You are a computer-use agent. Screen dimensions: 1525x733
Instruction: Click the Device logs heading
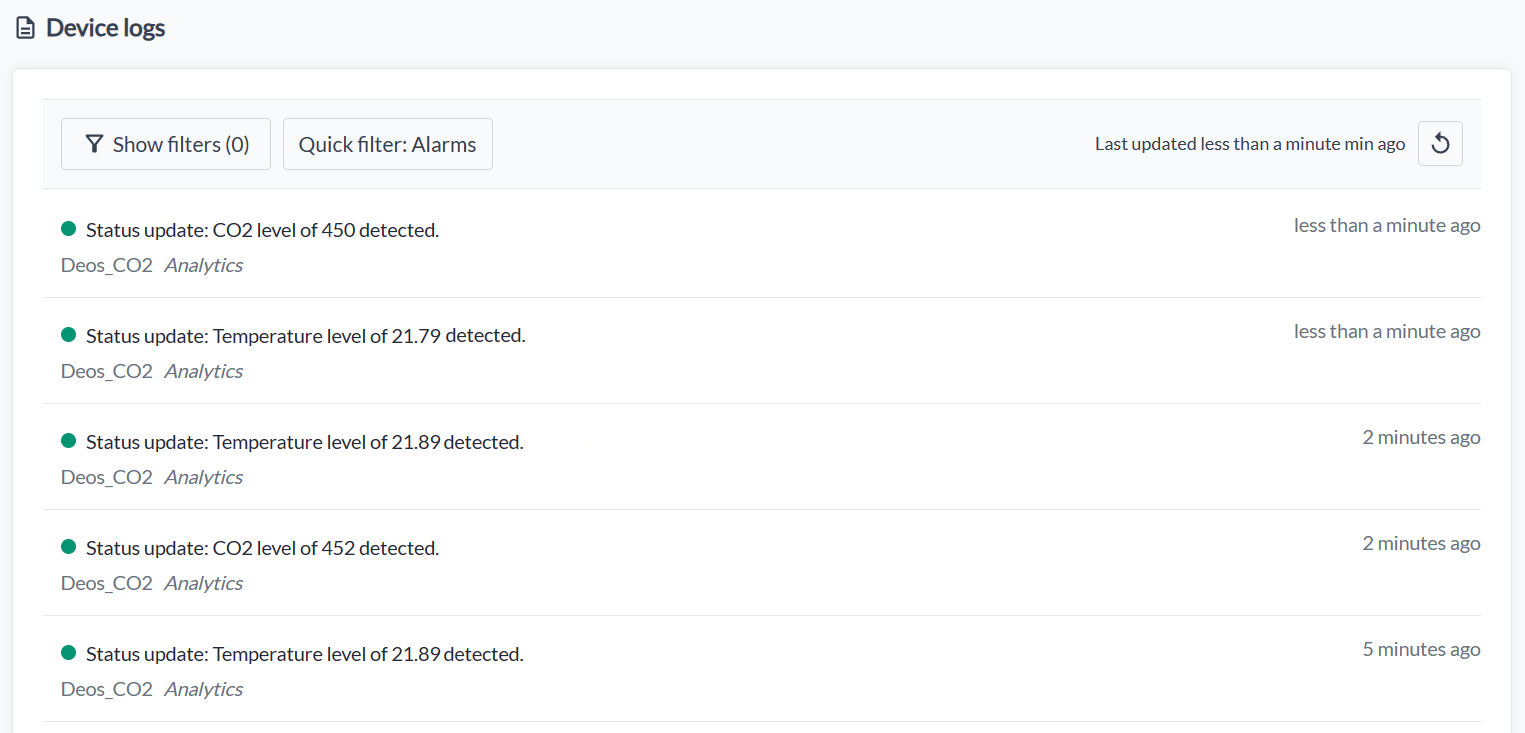coord(106,28)
